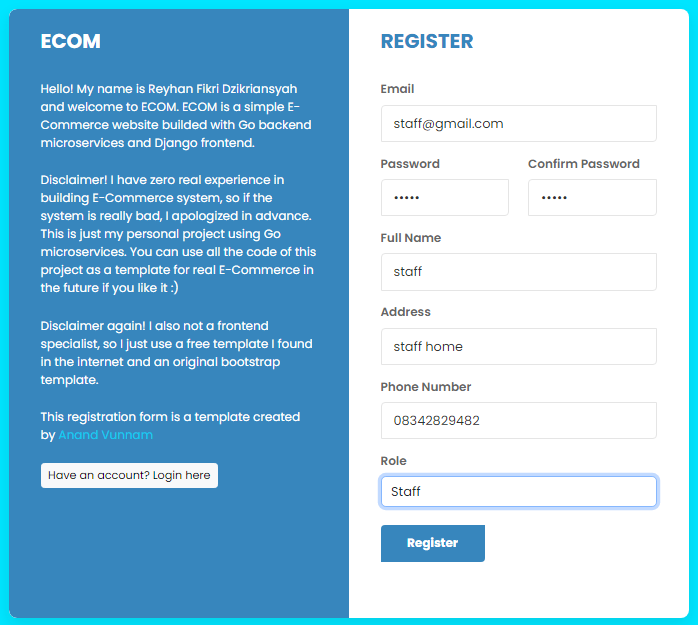
Task: Open the Anand Vunnam link
Action: pos(105,435)
